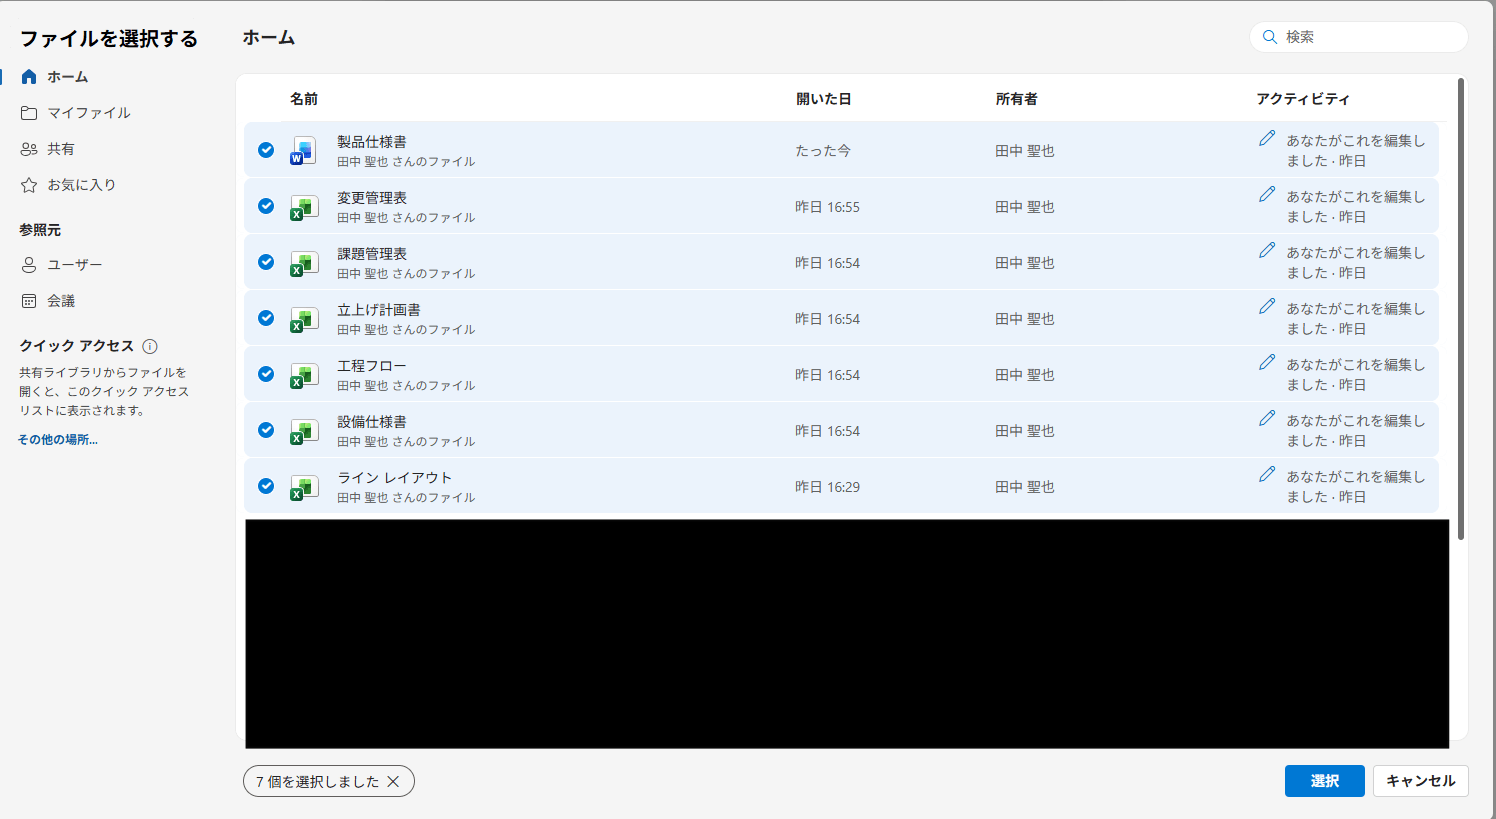Open お気に入り in the sidebar
The width and height of the screenshot is (1496, 819).
(82, 185)
